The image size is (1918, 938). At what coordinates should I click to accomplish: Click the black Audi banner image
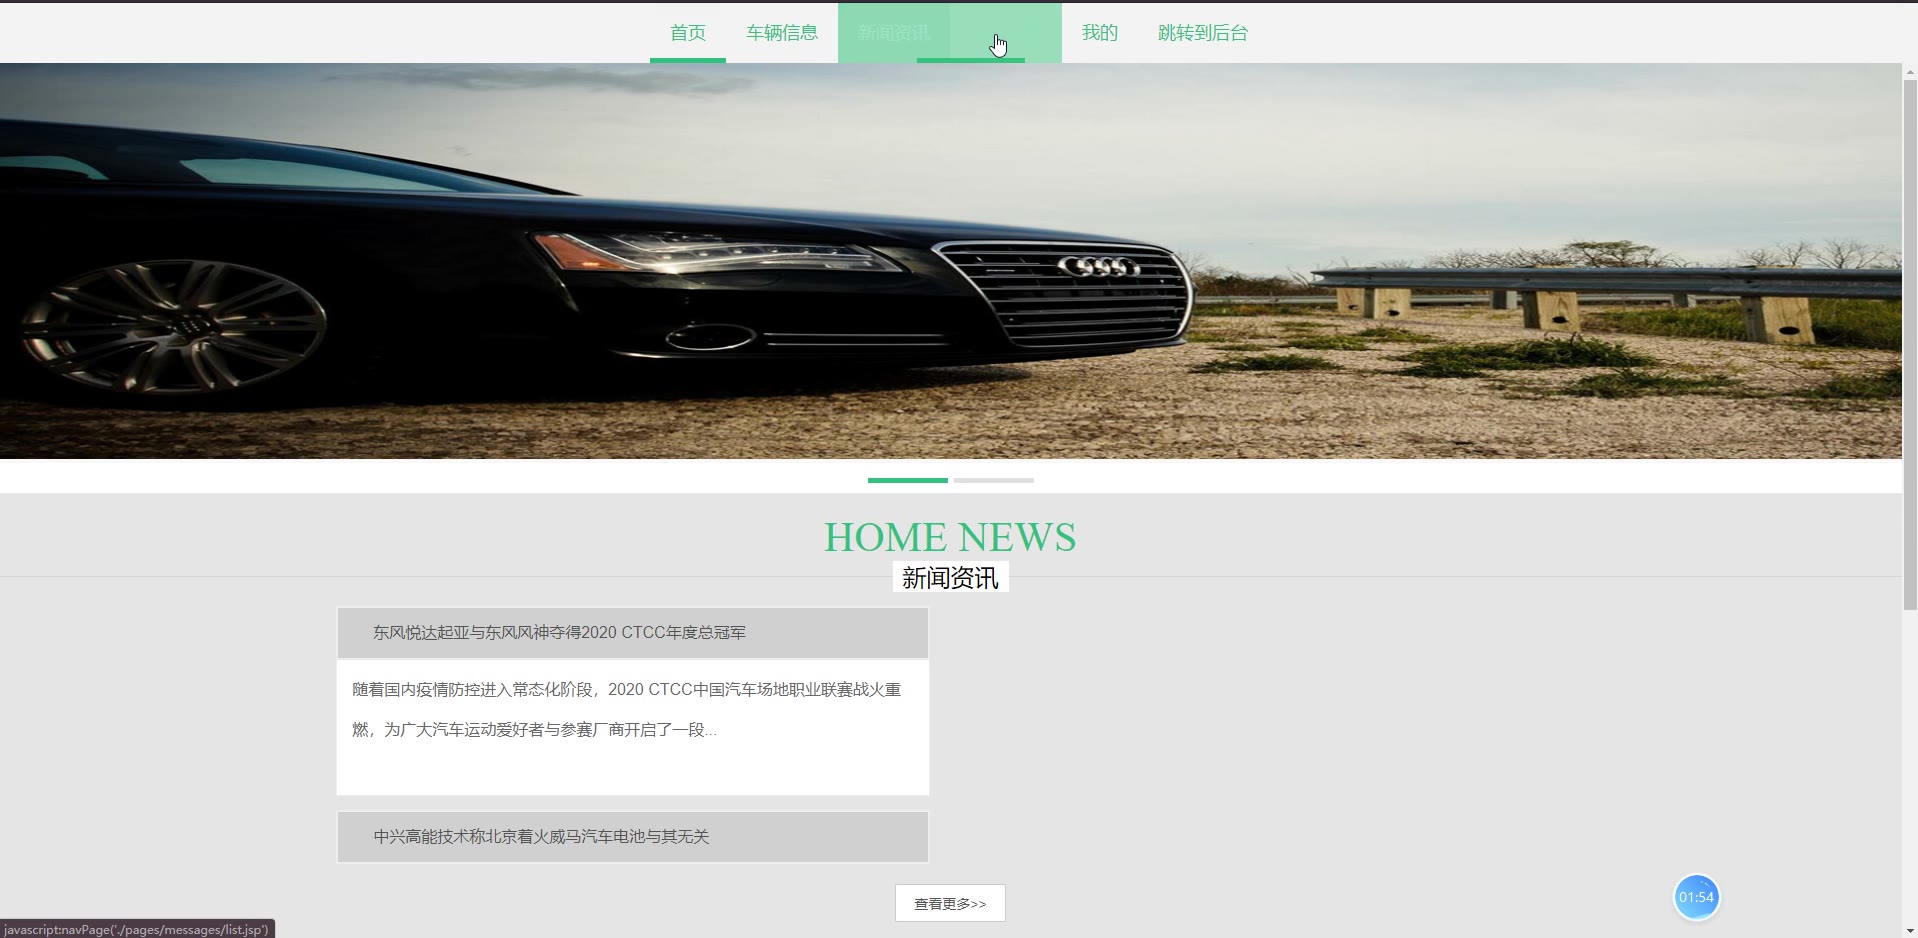[x=950, y=261]
